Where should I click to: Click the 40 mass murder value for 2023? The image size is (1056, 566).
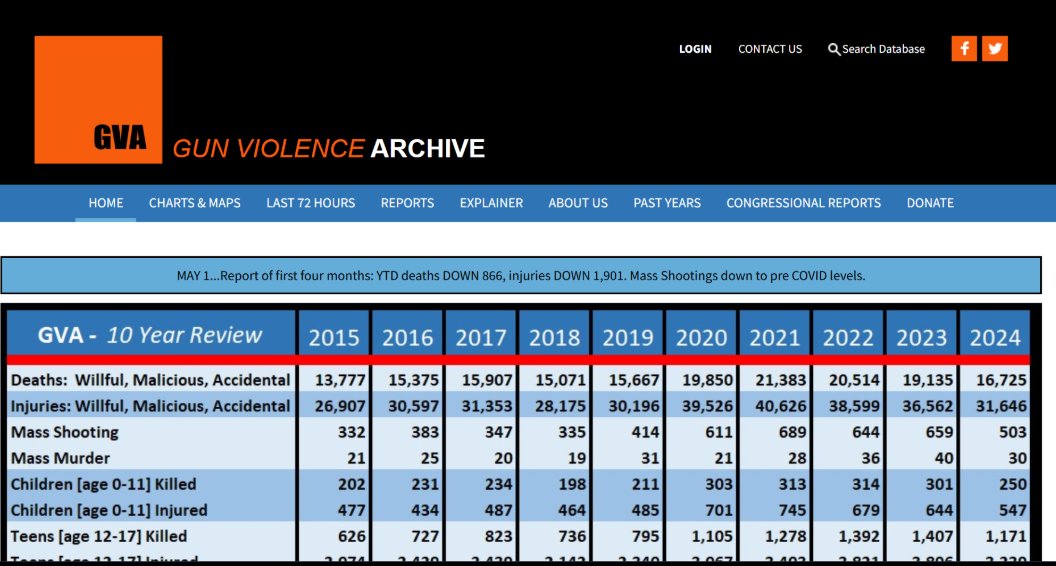[944, 458]
